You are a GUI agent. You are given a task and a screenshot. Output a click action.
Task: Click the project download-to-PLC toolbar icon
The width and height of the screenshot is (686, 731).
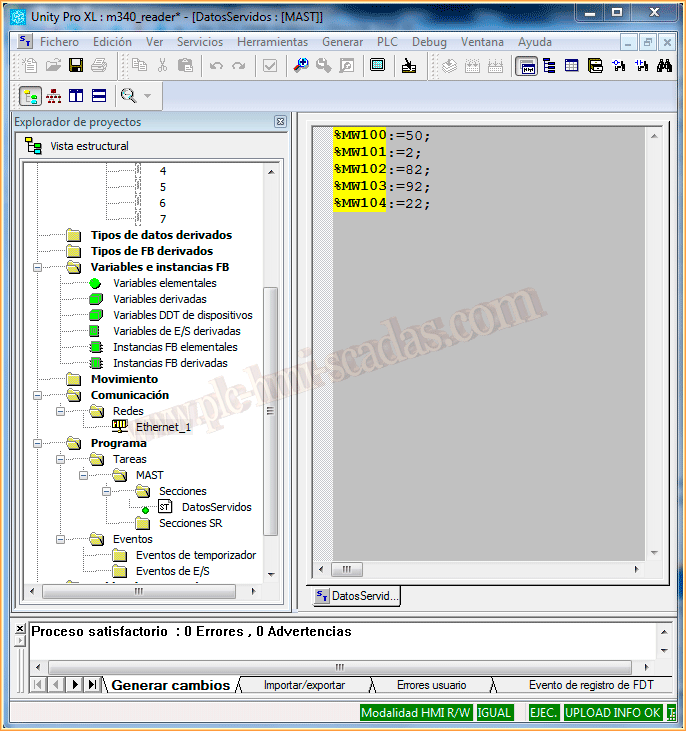[409, 66]
